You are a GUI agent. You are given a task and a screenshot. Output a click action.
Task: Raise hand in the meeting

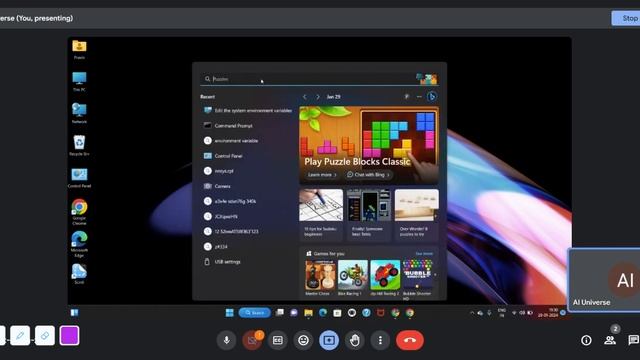(355, 340)
